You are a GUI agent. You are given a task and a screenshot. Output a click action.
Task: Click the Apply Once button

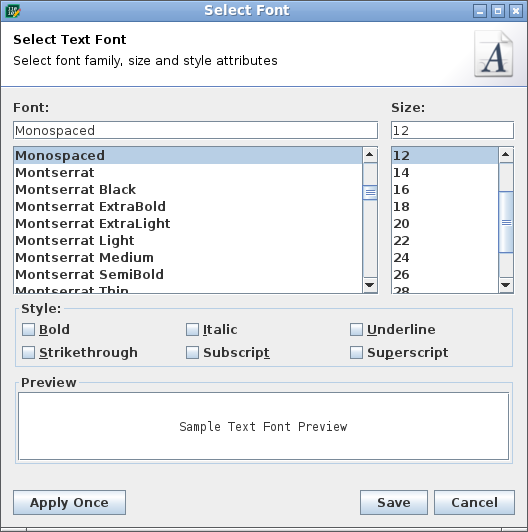pos(69,502)
